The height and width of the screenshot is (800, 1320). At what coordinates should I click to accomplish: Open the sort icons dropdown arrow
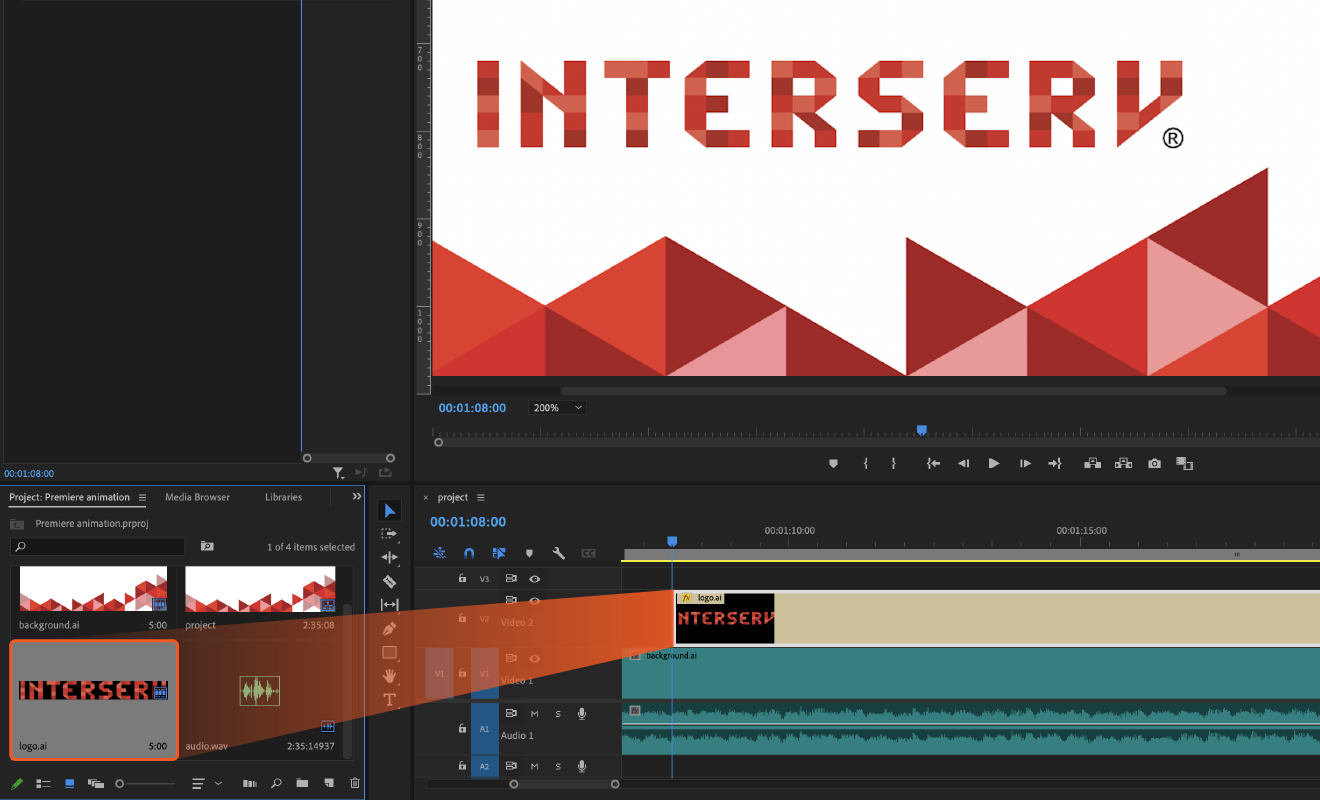[x=218, y=783]
